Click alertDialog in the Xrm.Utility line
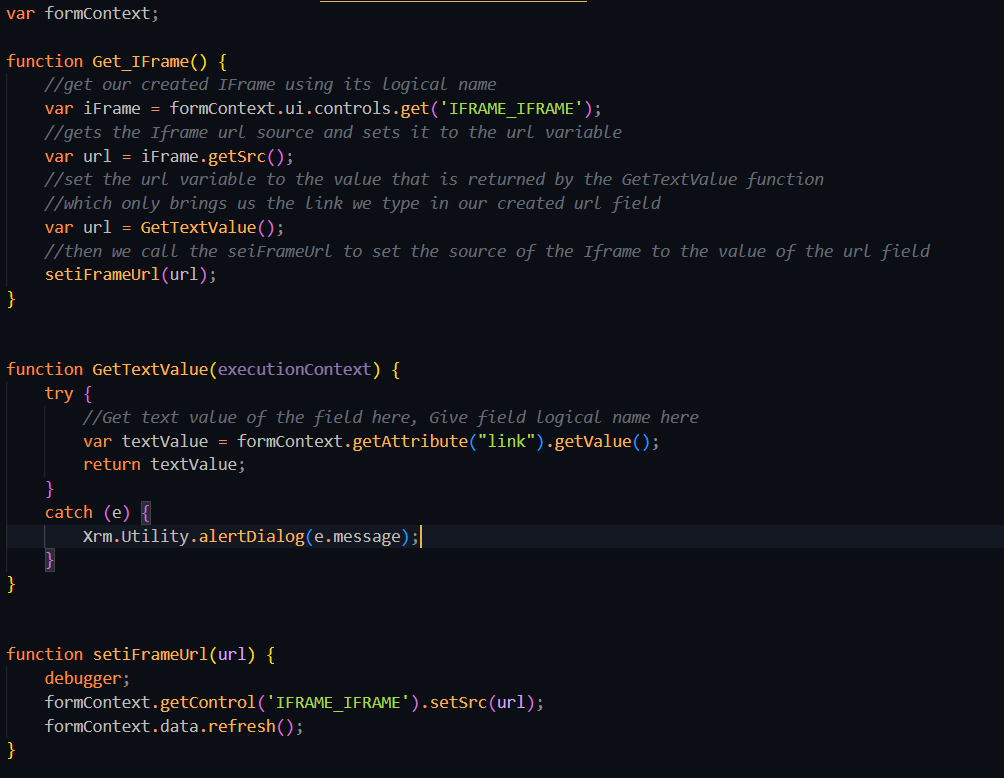The width and height of the screenshot is (1004, 778). click(251, 536)
